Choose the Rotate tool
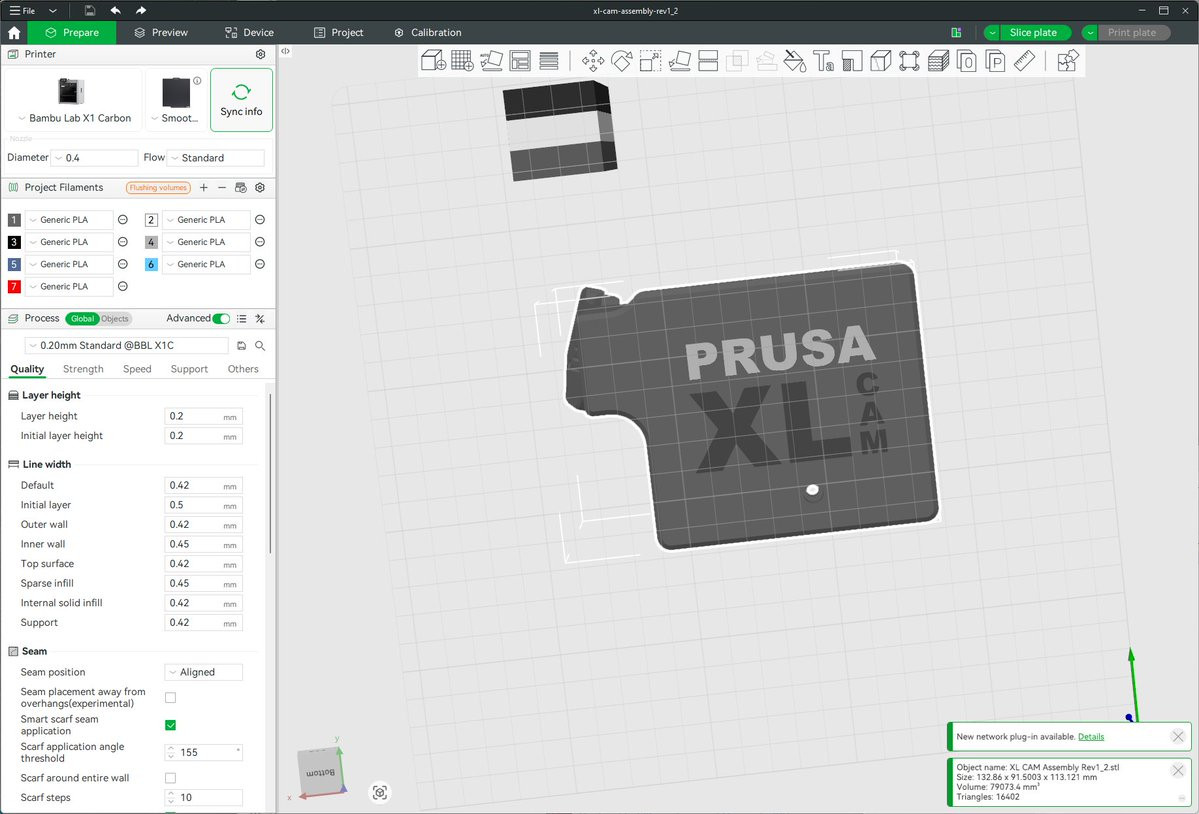Screen dimensions: 1199x814 (622, 61)
